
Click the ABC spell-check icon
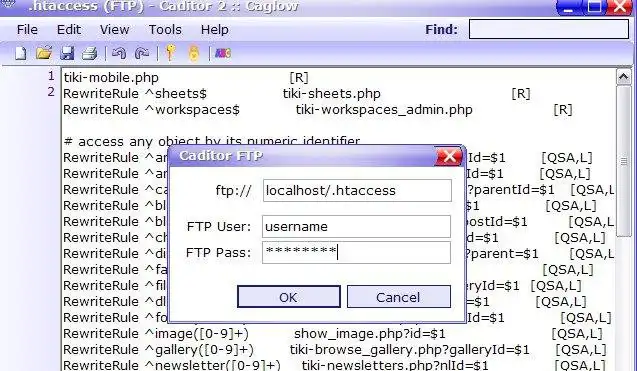coord(223,53)
